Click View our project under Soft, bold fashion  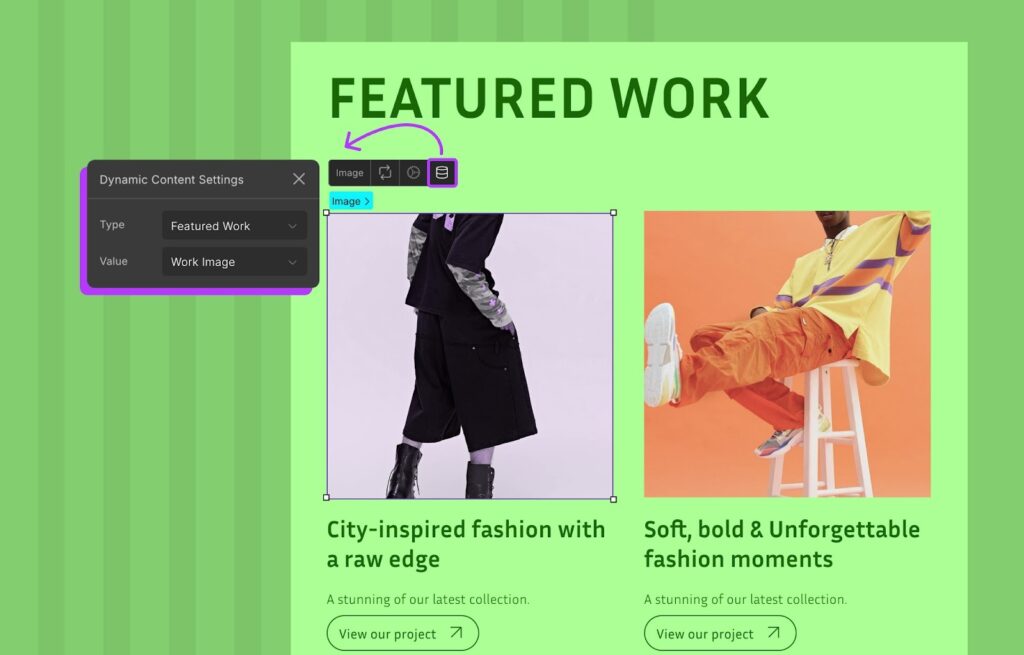tap(719, 633)
